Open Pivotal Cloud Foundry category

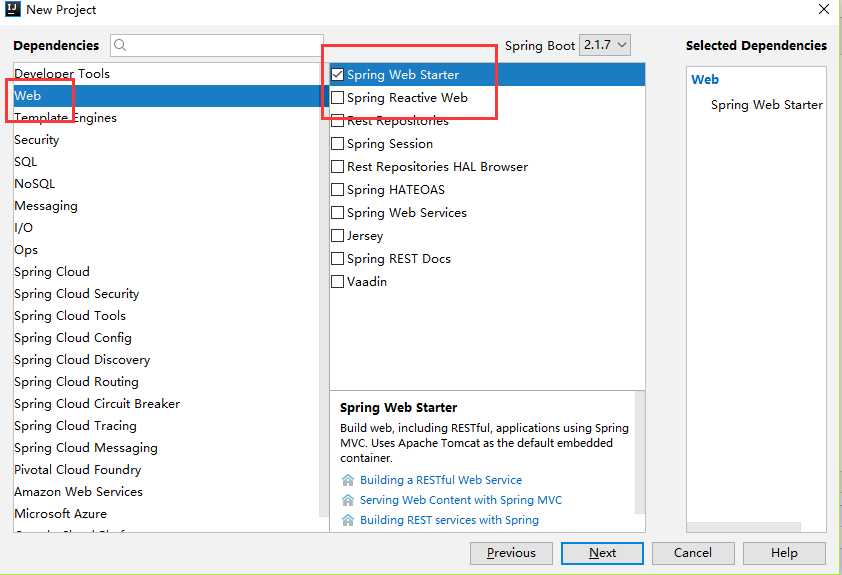(166, 470)
